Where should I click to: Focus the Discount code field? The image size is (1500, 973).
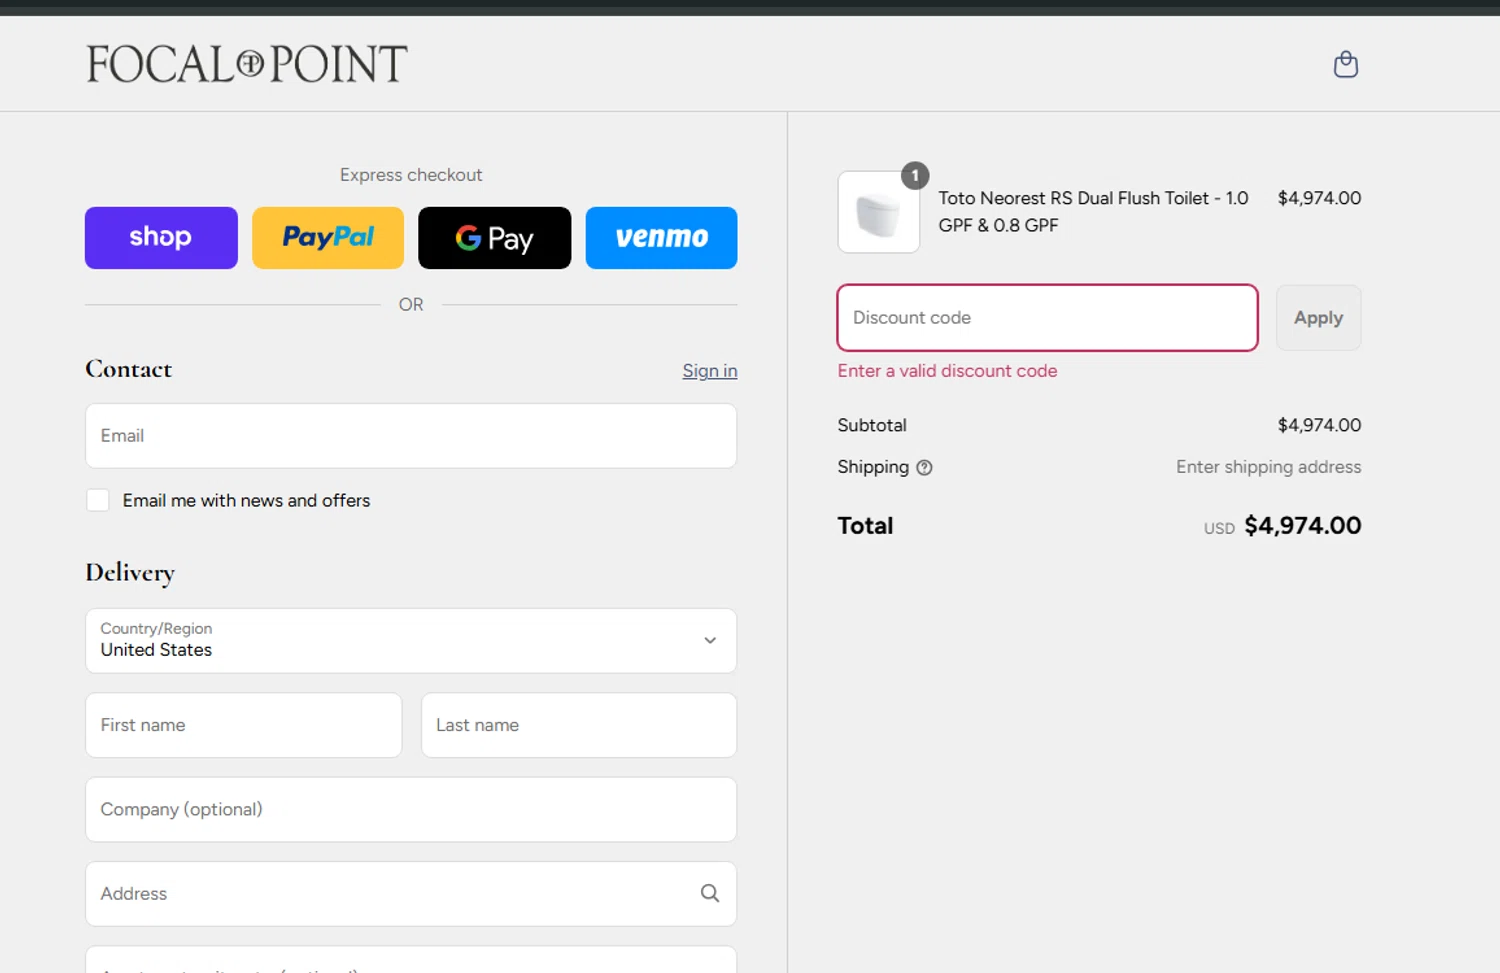coord(1047,318)
